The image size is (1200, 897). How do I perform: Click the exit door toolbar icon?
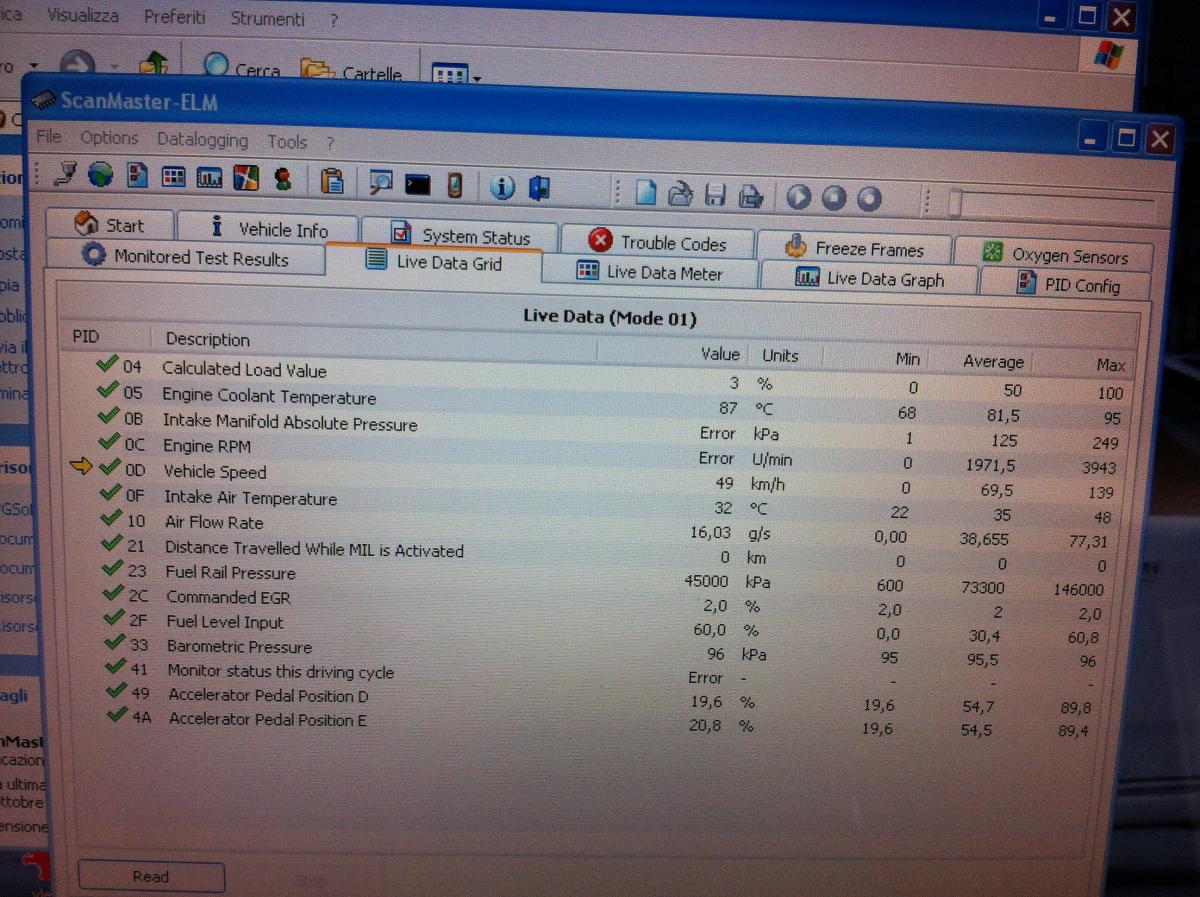point(540,188)
